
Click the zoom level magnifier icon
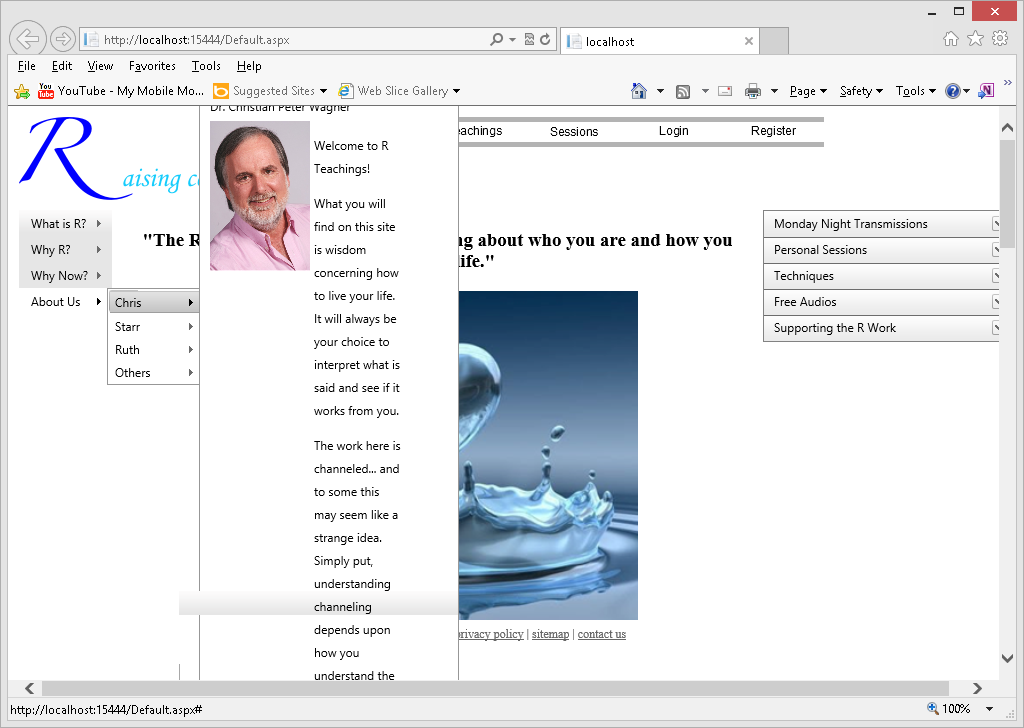click(933, 708)
